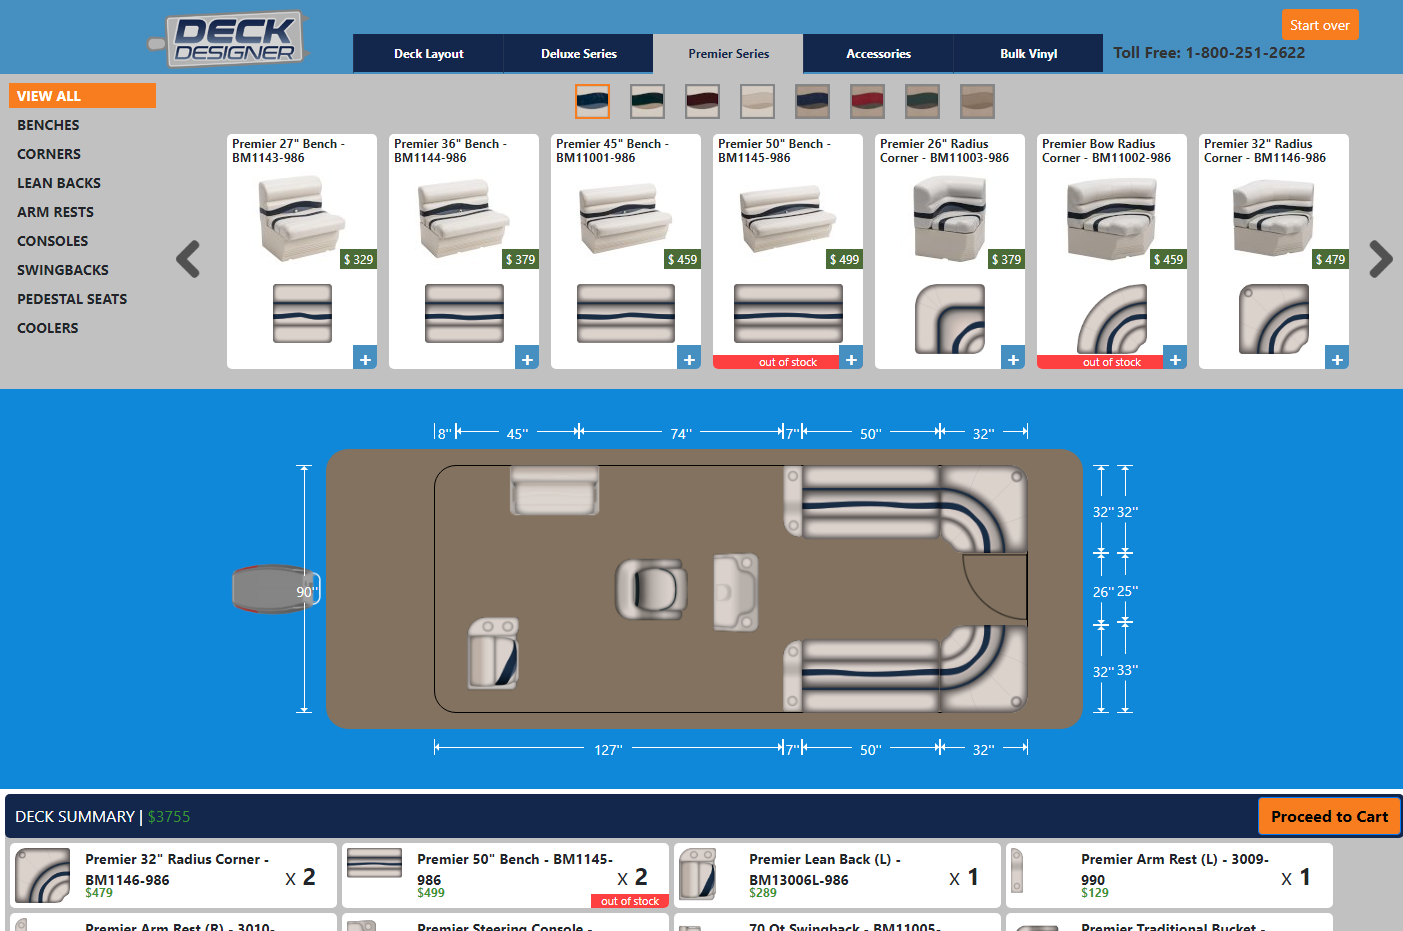
Task: Add Premier 27" Bench using plus icon
Action: 365,359
